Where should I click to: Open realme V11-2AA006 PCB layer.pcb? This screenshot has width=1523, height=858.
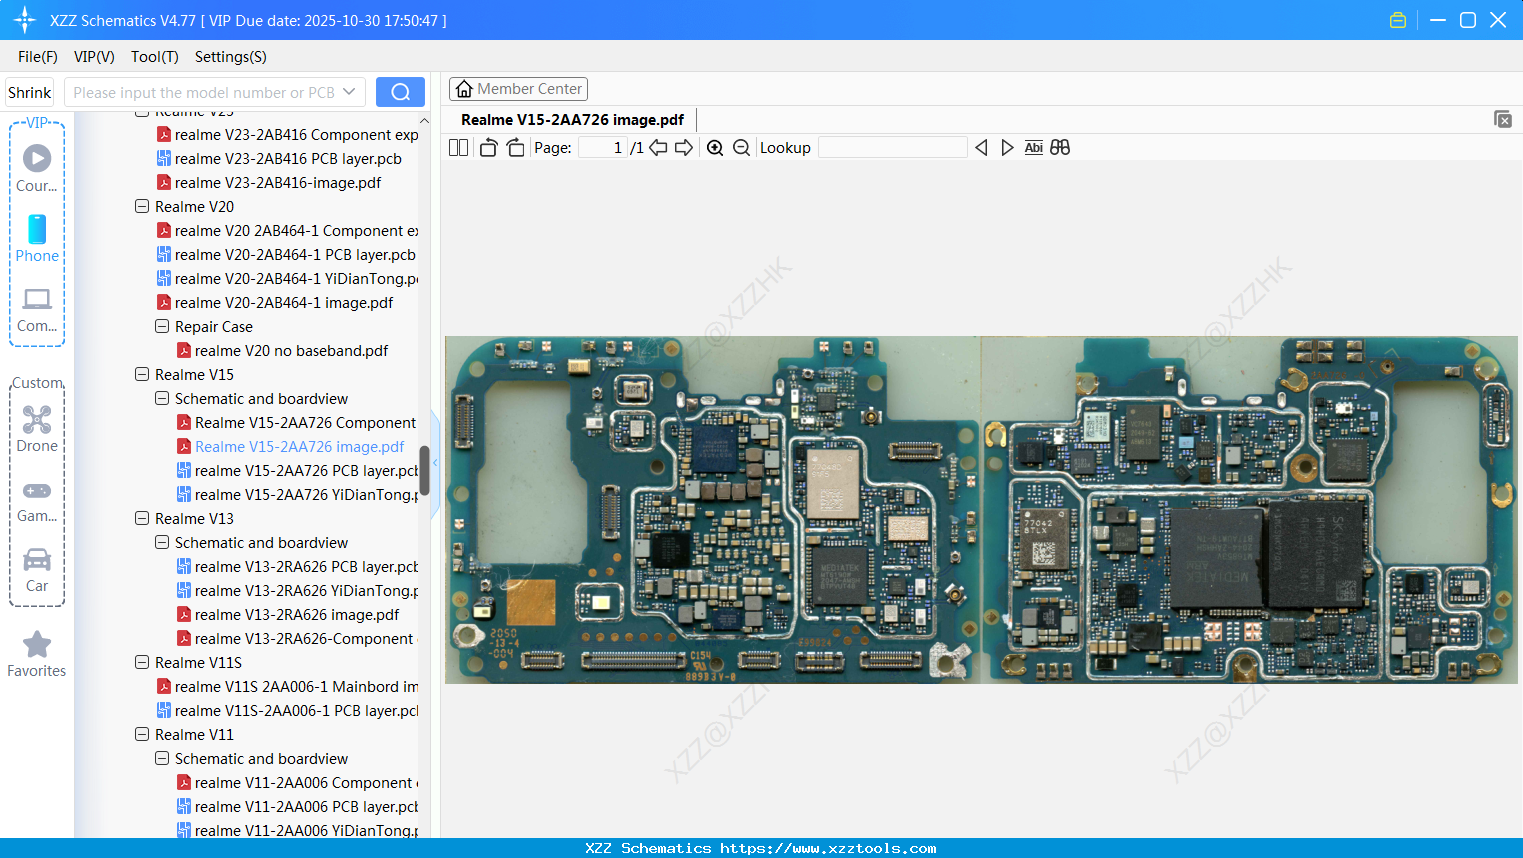click(x=306, y=806)
